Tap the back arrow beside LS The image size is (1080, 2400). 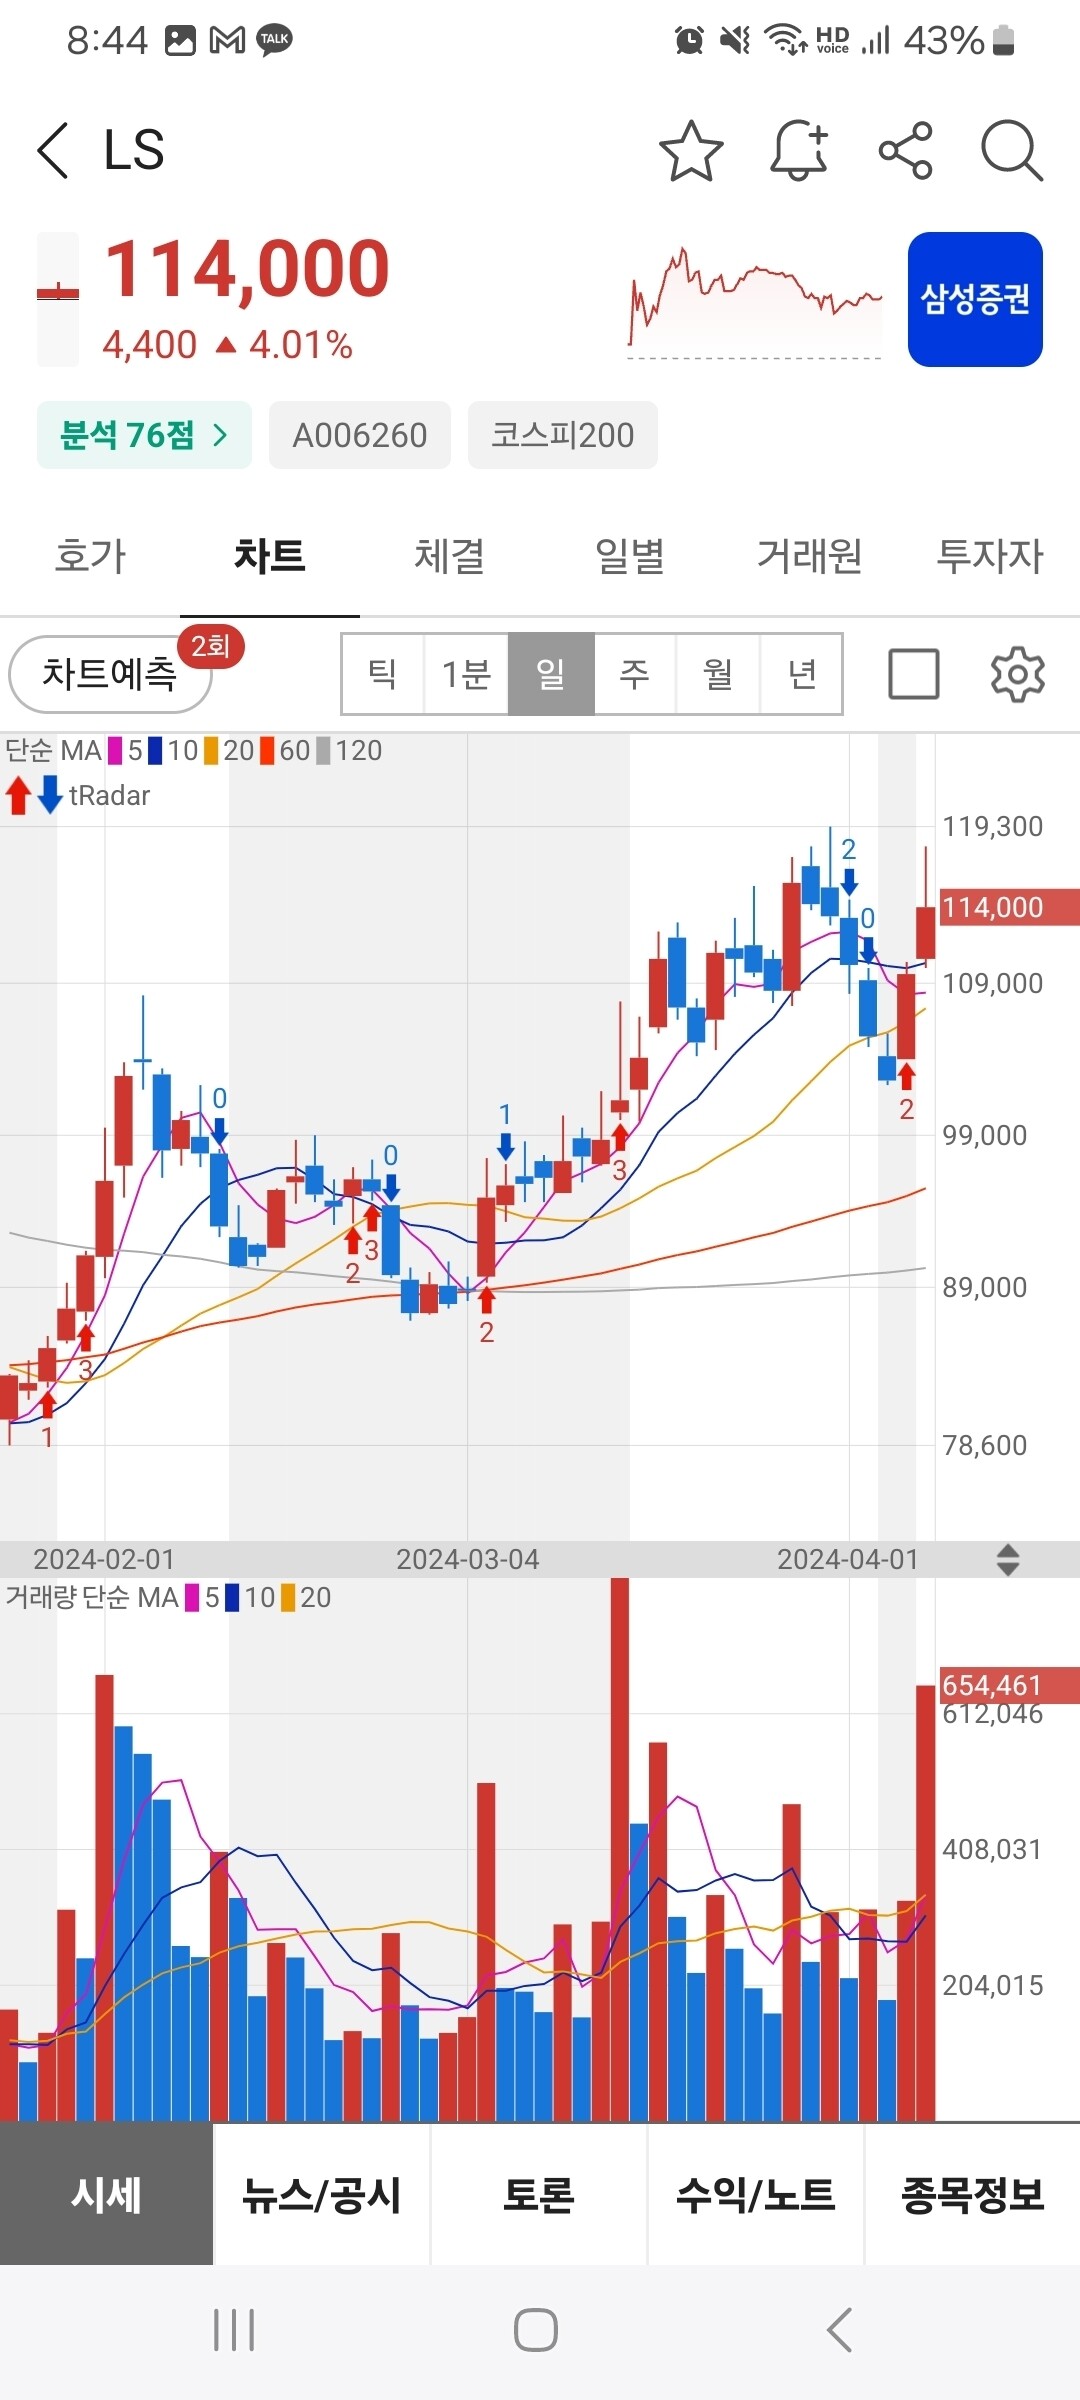54,151
